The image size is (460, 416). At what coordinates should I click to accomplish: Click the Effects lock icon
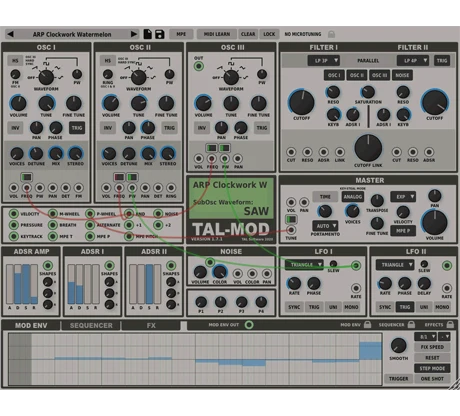450,324
